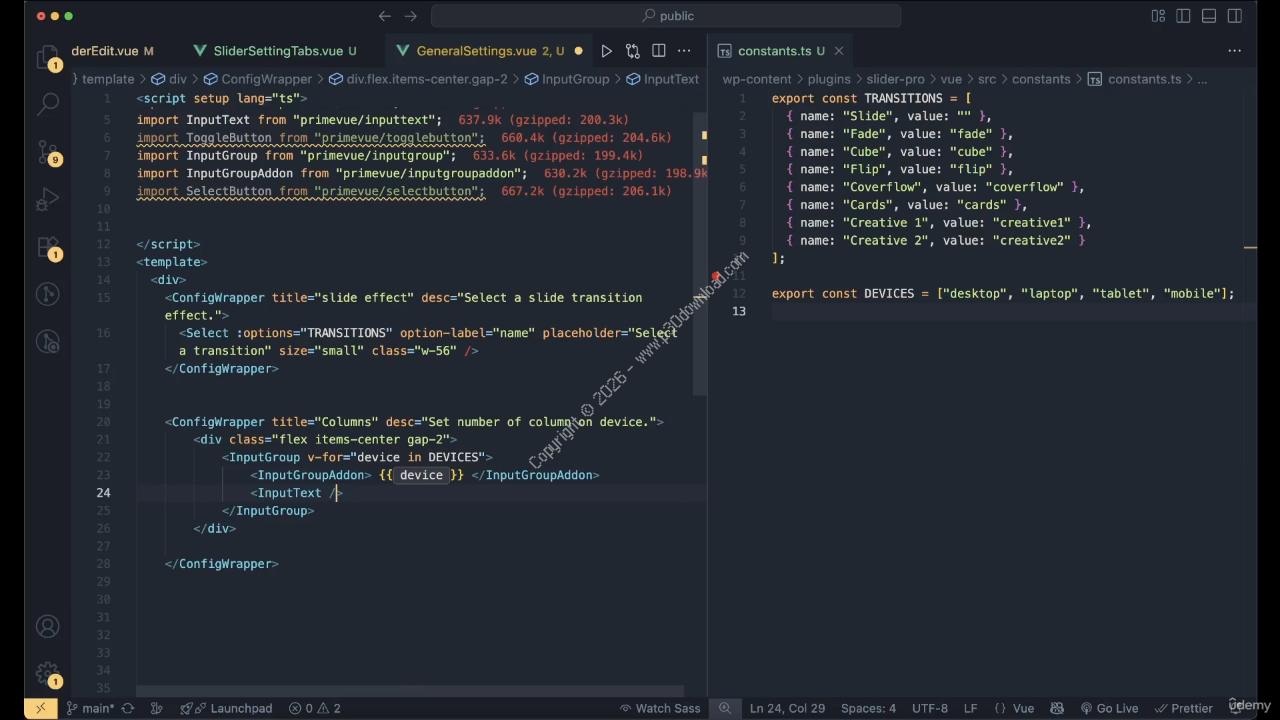This screenshot has height=720, width=1280.
Task: Click Watch Sass in status bar
Action: [659, 708]
